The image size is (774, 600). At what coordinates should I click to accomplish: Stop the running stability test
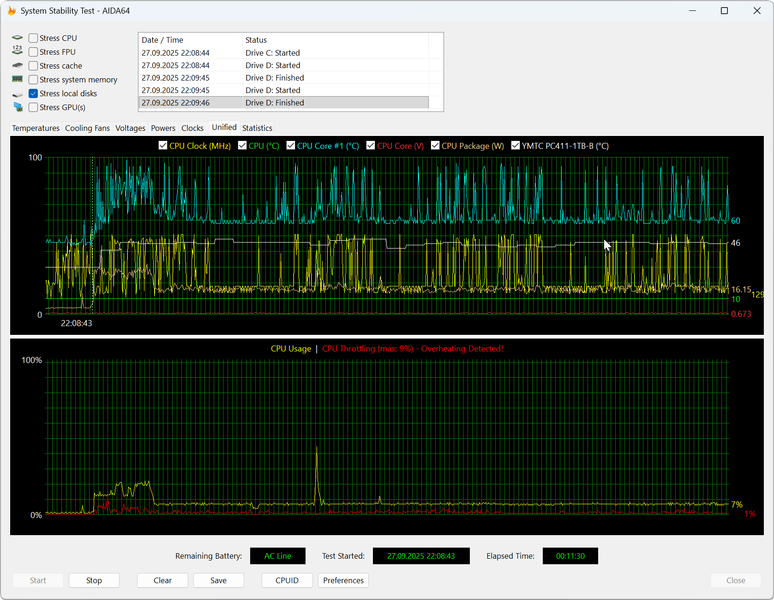click(93, 580)
